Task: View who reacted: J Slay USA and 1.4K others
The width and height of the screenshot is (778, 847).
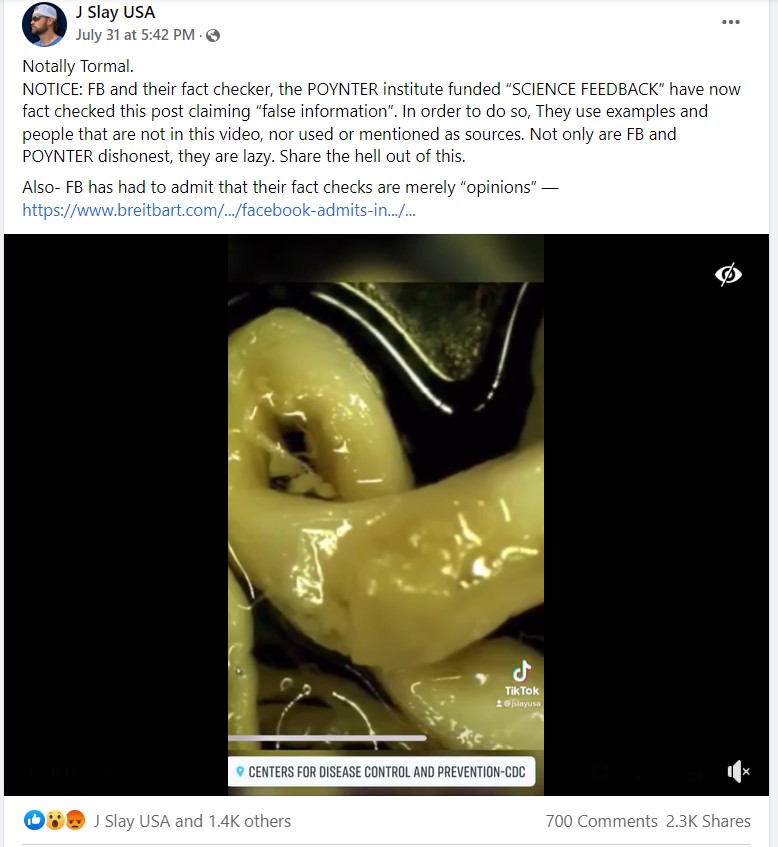Action: (192, 821)
